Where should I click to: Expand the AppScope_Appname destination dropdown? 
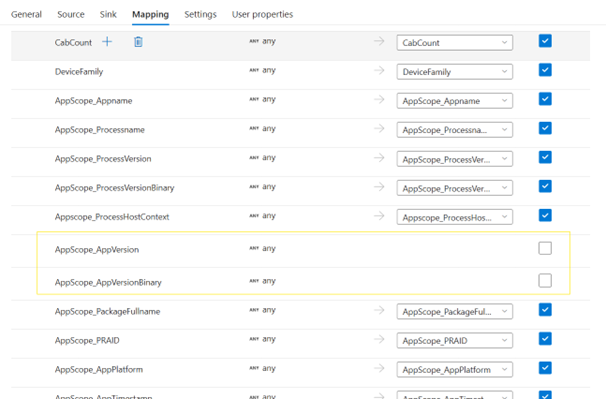454,101
